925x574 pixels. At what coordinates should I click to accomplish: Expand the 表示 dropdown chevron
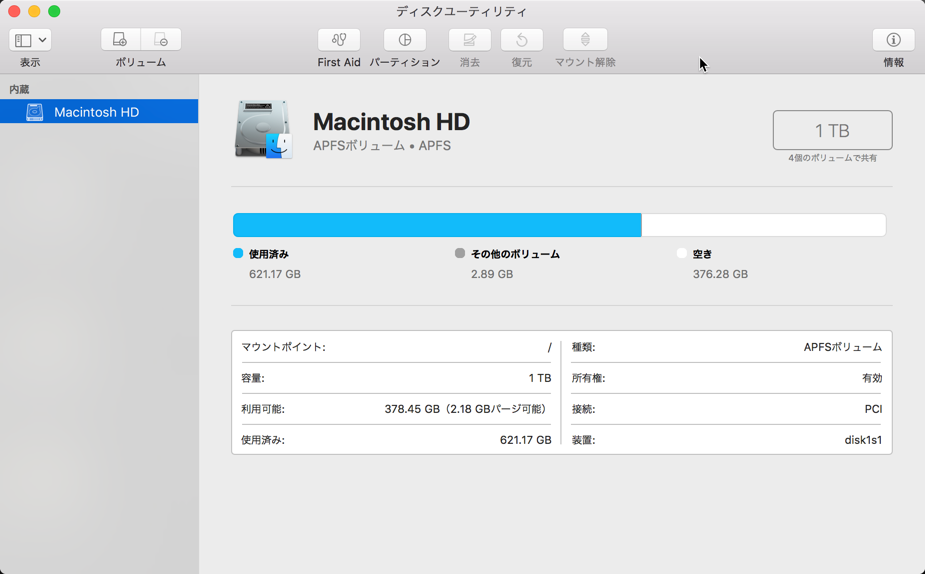click(42, 40)
